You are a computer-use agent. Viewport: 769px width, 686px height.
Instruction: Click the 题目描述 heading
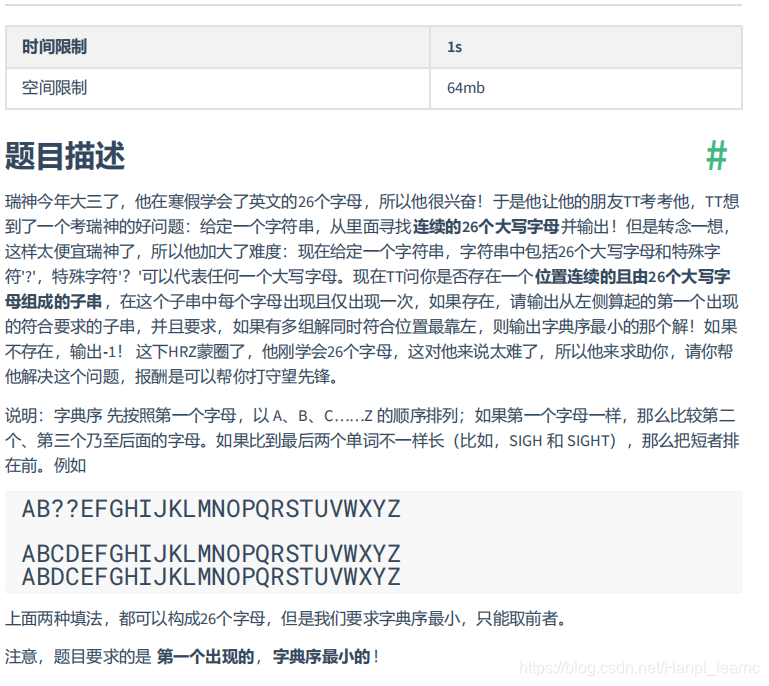[x=65, y=156]
